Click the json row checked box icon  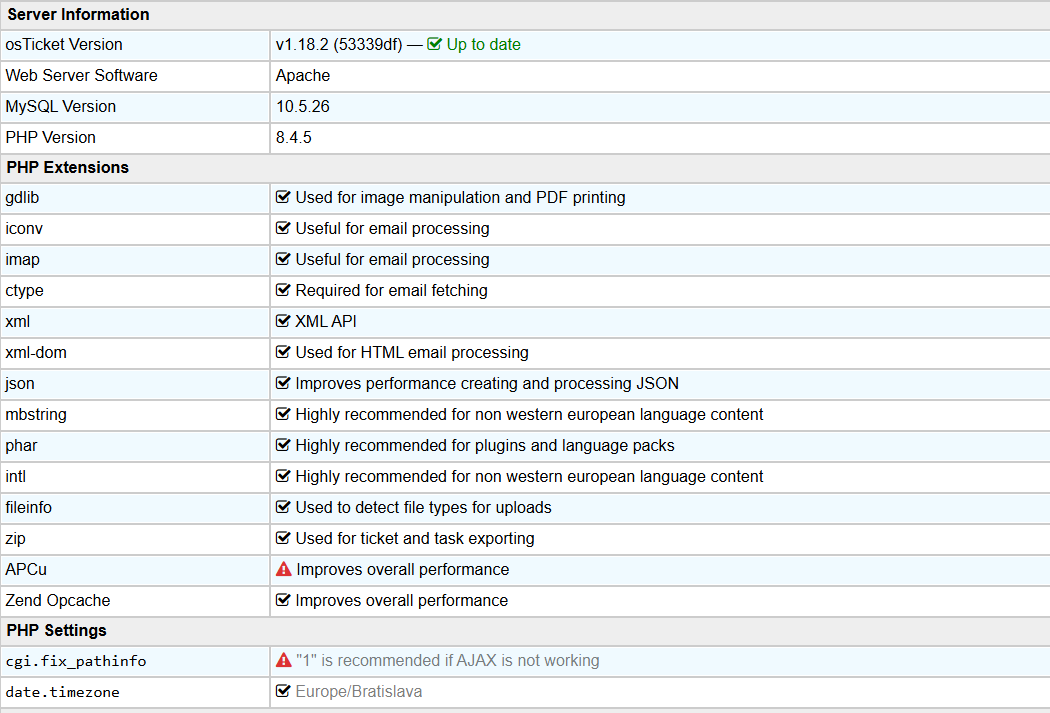point(284,383)
